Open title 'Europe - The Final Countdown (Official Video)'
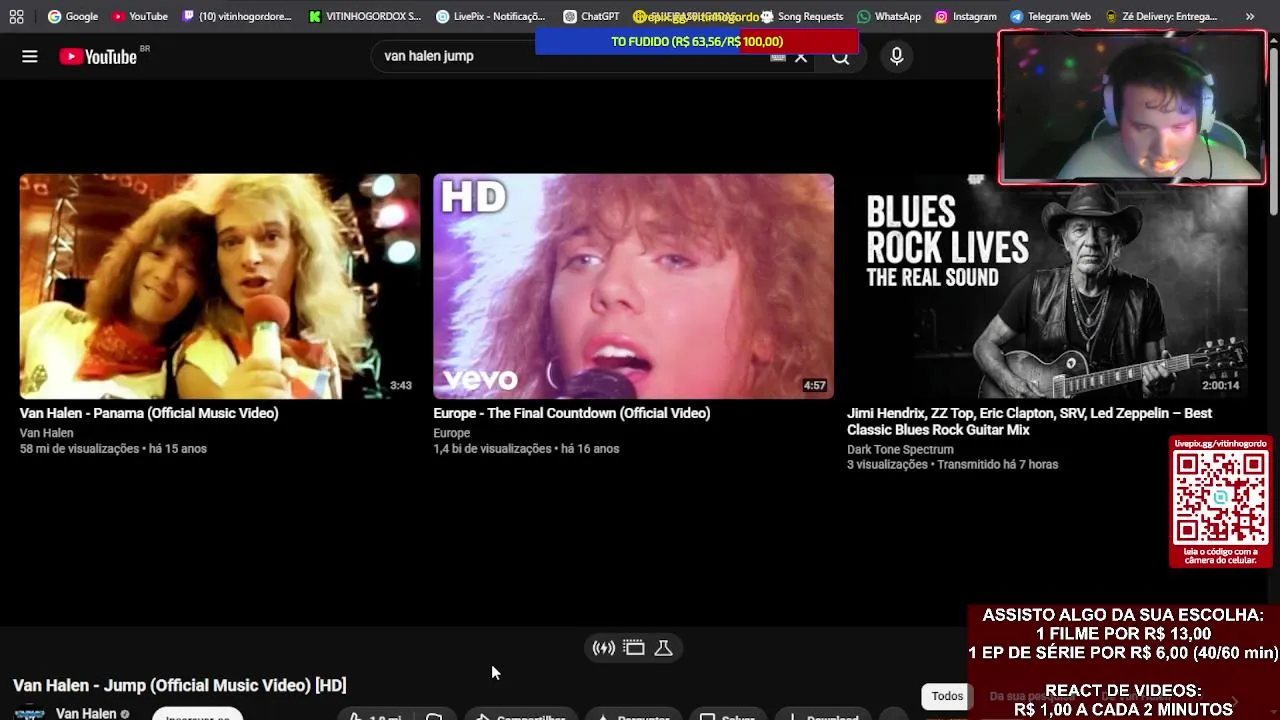This screenshot has height=720, width=1280. point(572,413)
